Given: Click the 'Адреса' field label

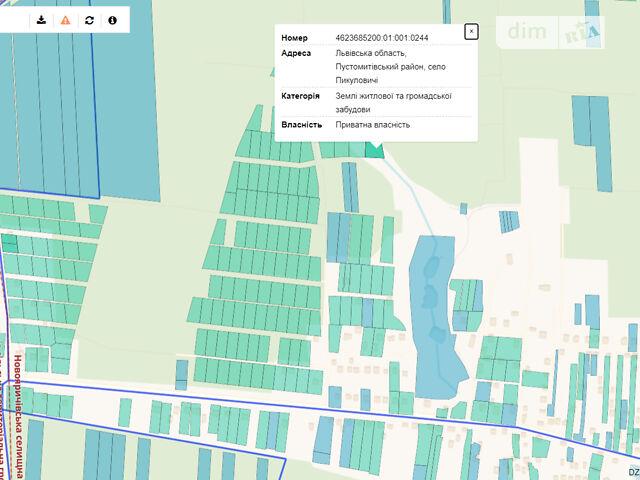Looking at the screenshot, I should pyautogui.click(x=297, y=52).
